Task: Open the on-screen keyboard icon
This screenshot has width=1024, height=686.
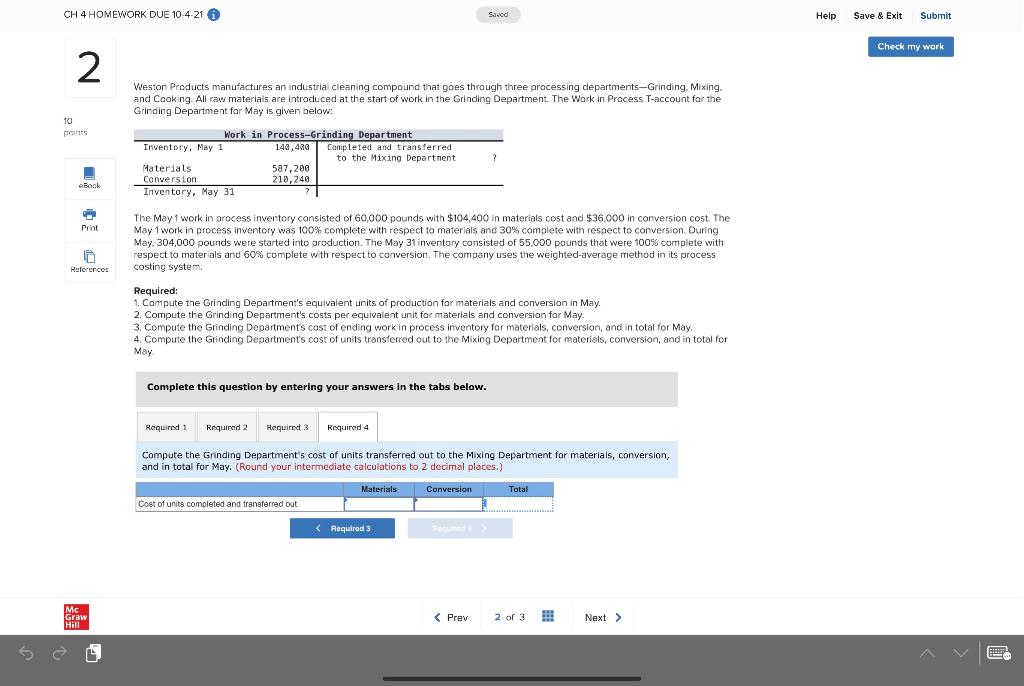Action: (998, 652)
